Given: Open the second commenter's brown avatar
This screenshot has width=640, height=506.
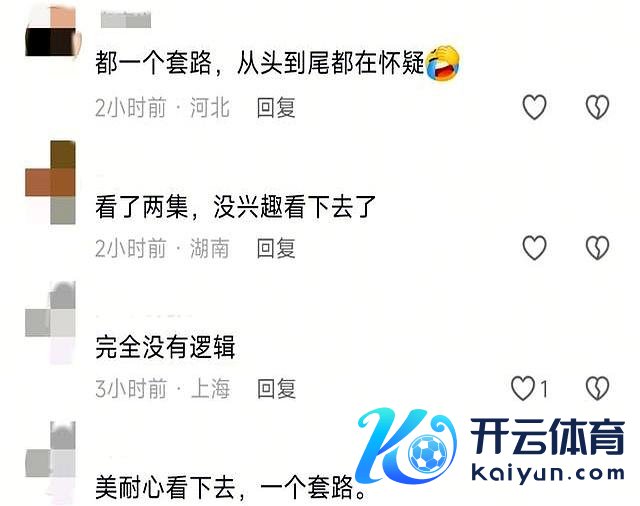Looking at the screenshot, I should pos(51,182).
